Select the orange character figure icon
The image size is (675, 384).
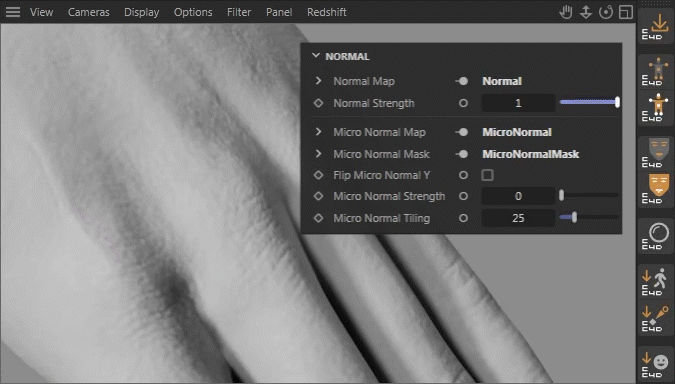pos(656,107)
